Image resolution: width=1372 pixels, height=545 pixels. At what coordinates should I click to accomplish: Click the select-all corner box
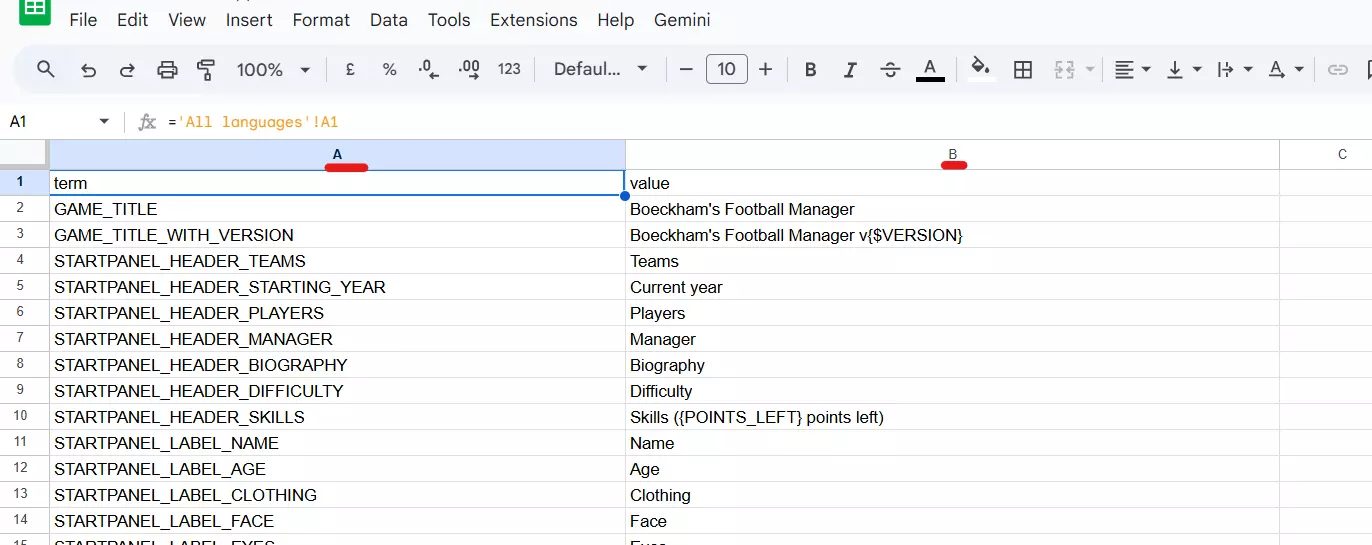click(x=24, y=154)
